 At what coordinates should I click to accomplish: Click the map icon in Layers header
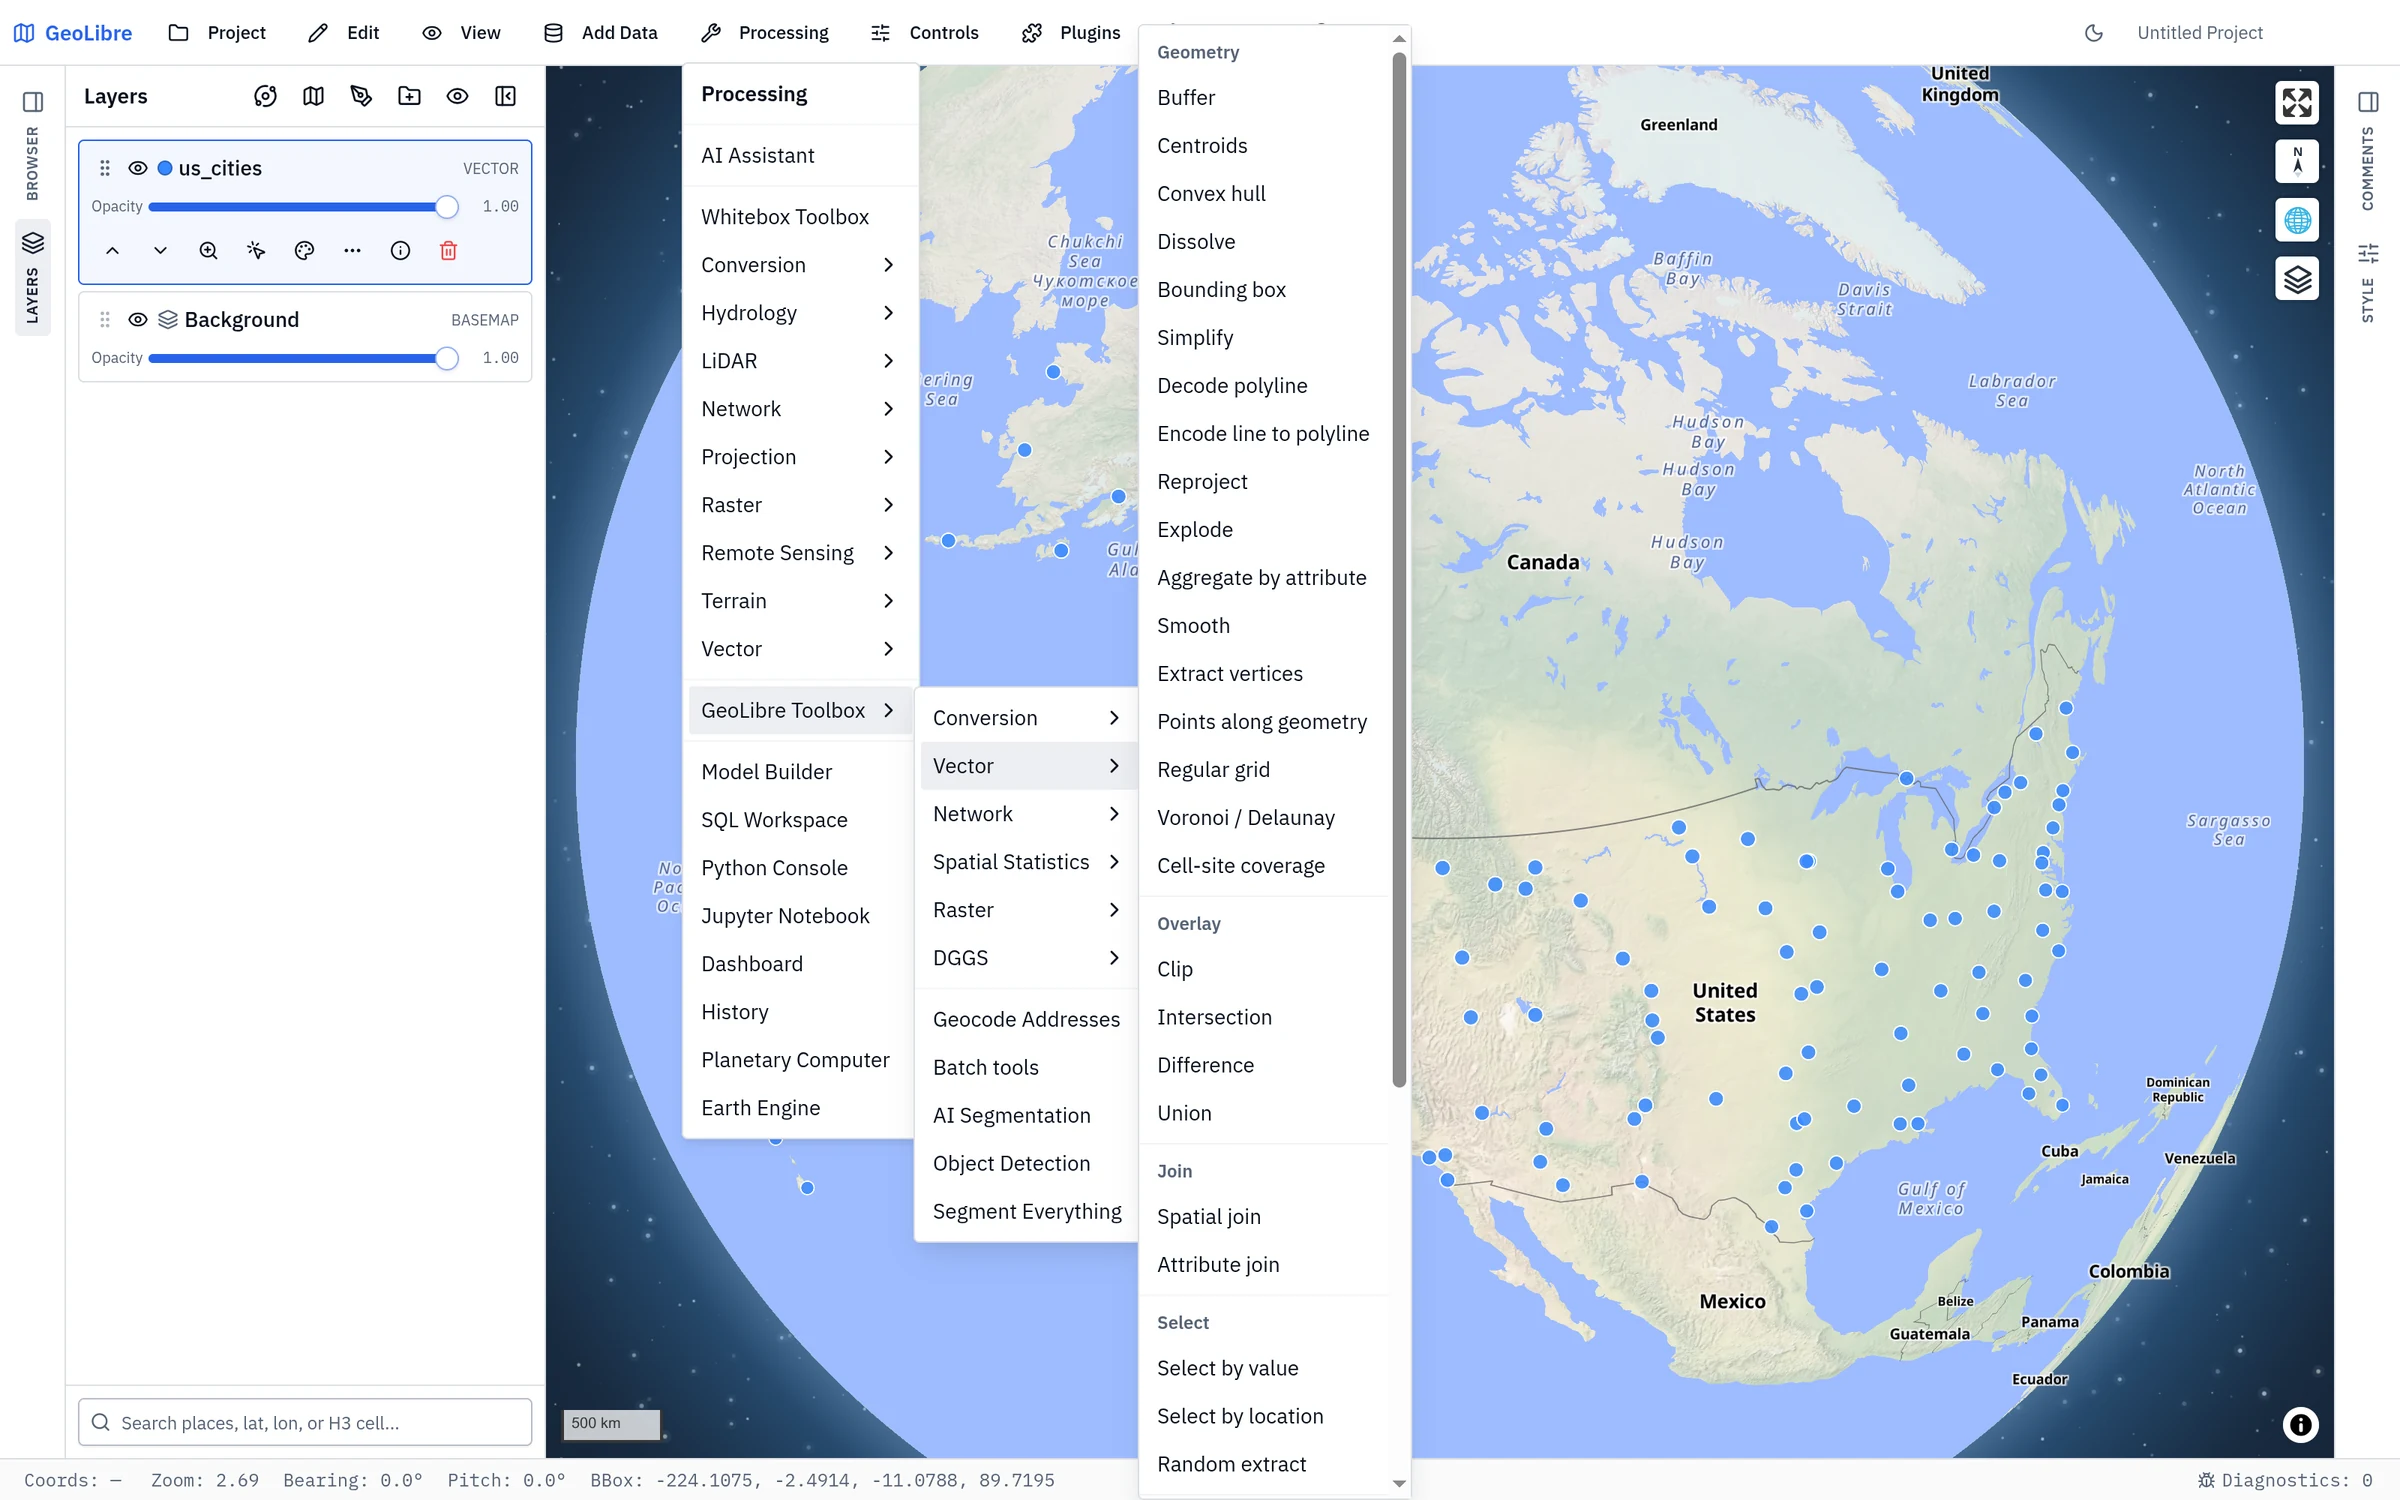[313, 96]
